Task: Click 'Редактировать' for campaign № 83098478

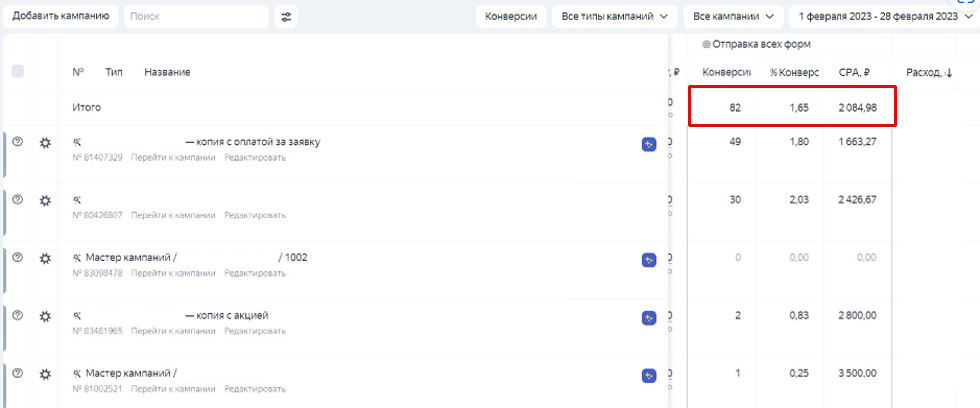Action: [x=255, y=273]
